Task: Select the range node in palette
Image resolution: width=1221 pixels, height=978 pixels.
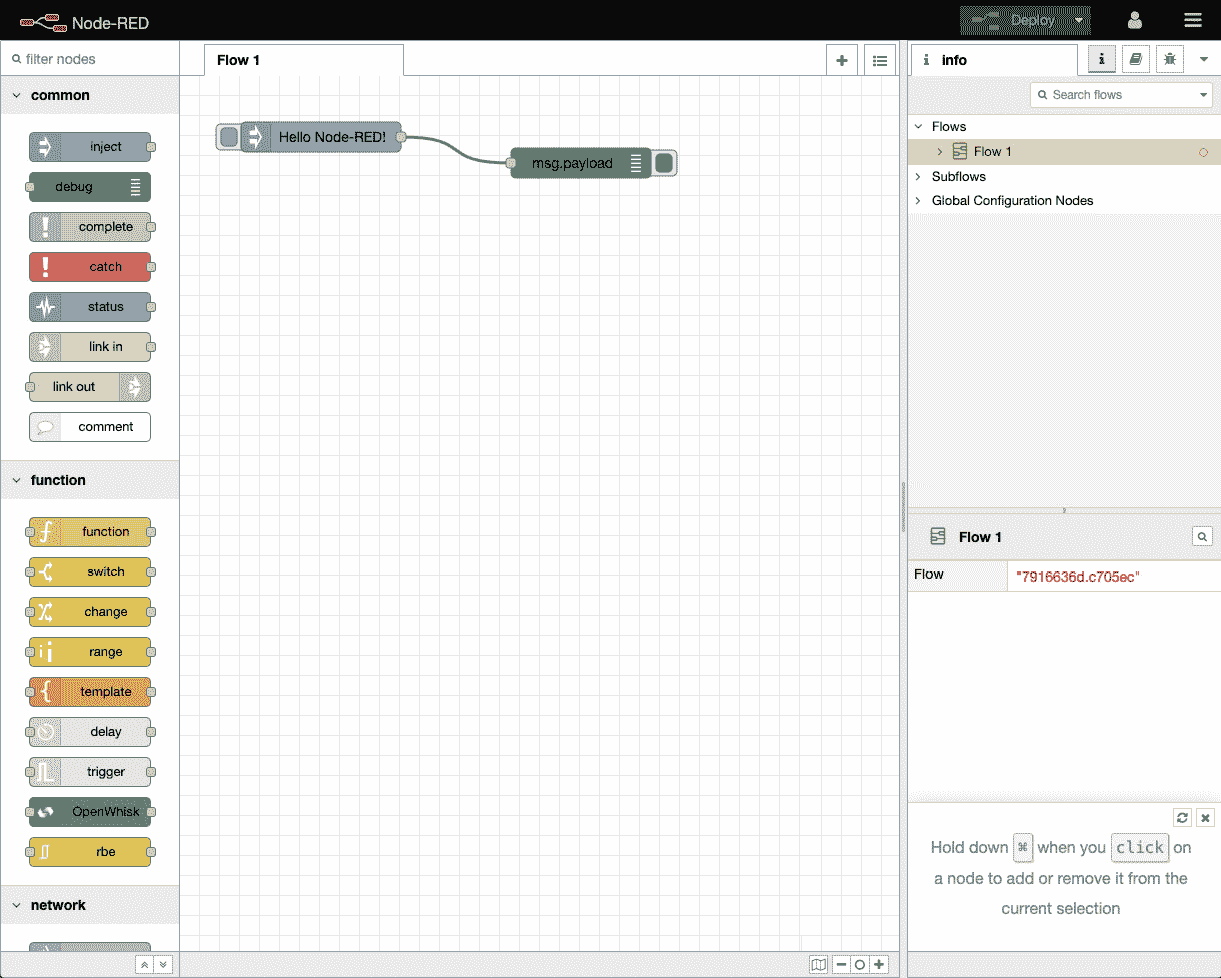Action: (x=90, y=652)
